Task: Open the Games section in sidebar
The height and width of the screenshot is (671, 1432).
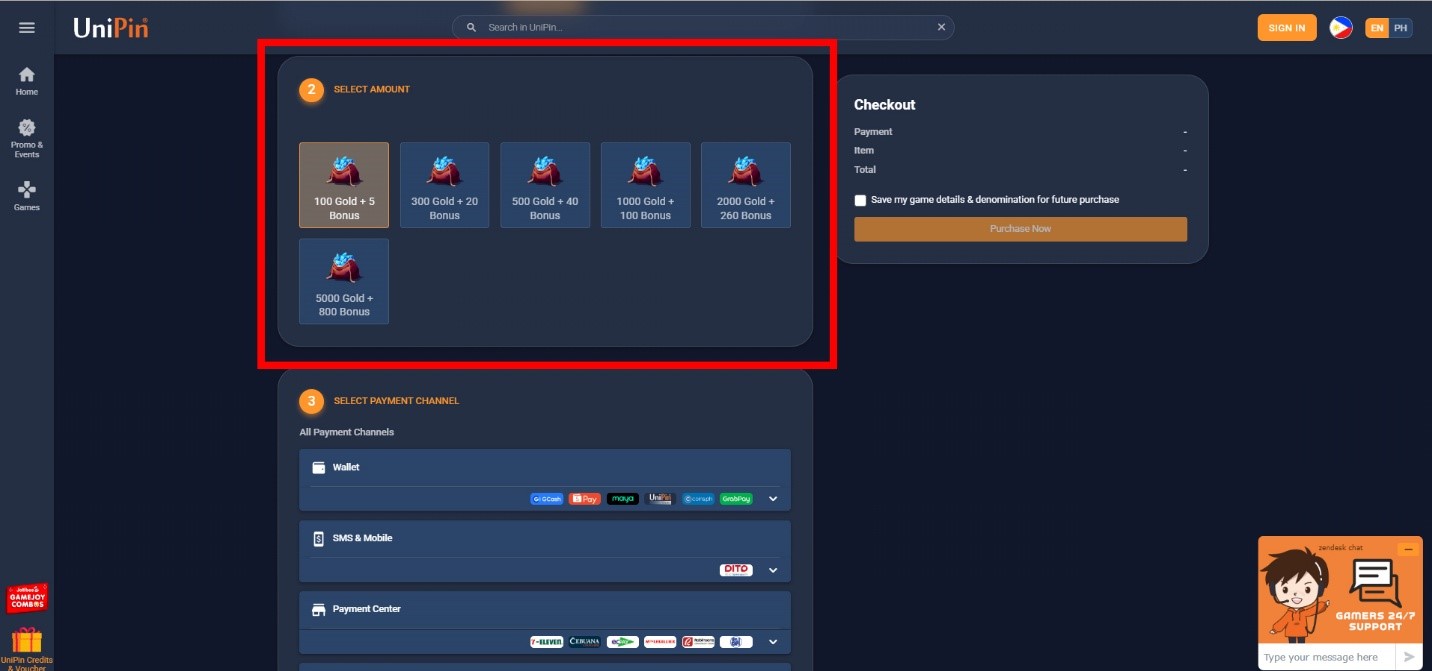Action: click(x=27, y=196)
